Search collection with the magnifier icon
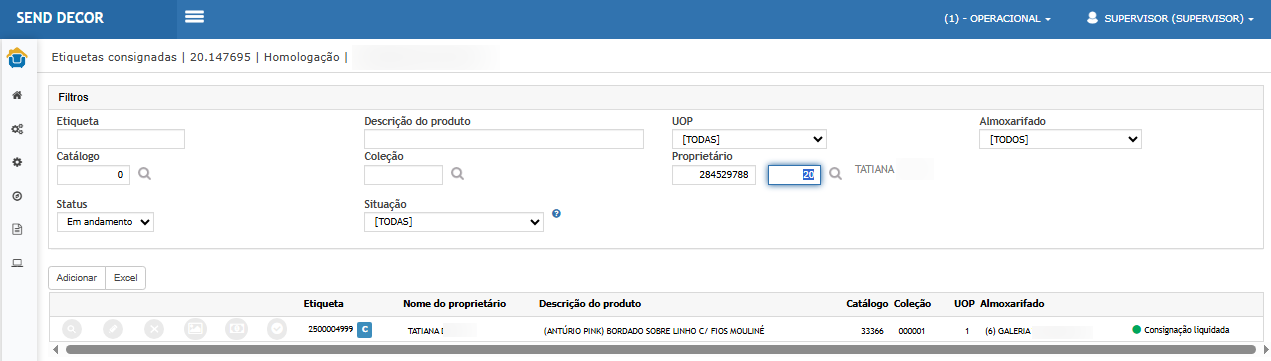The image size is (1271, 361). click(457, 174)
